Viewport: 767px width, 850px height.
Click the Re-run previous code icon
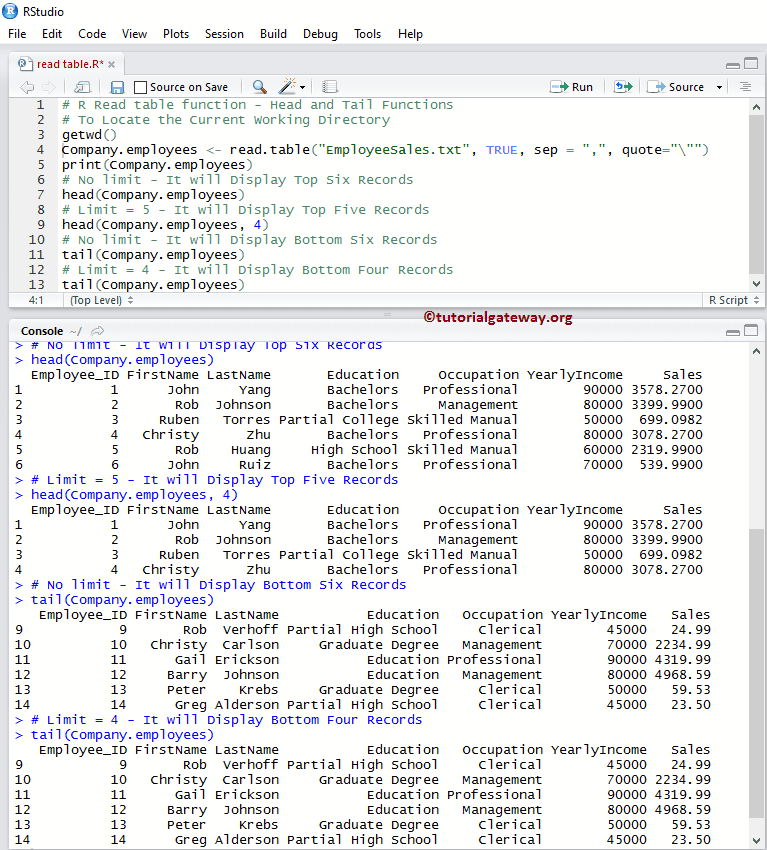click(x=623, y=87)
